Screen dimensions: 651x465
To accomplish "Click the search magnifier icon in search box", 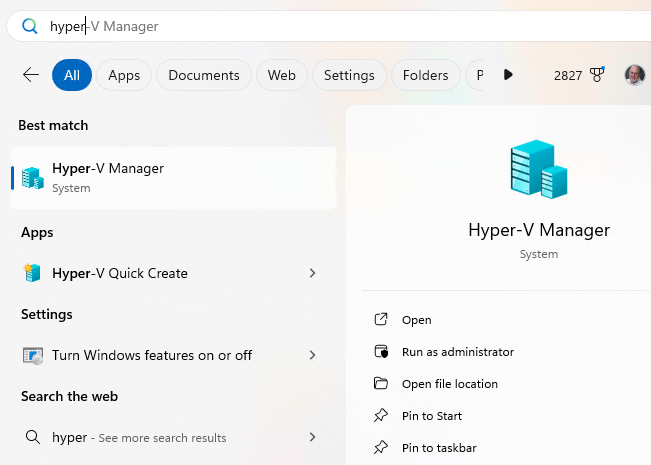I will [x=29, y=26].
